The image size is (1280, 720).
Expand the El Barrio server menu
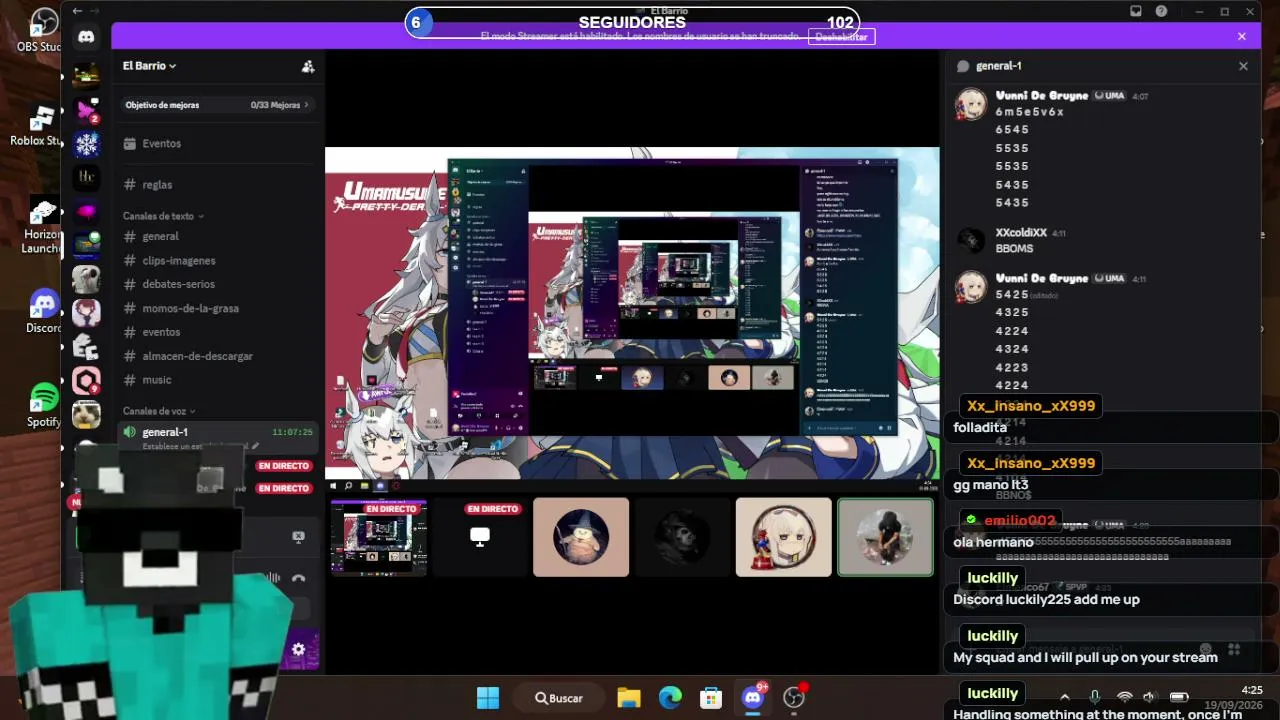tap(149, 66)
